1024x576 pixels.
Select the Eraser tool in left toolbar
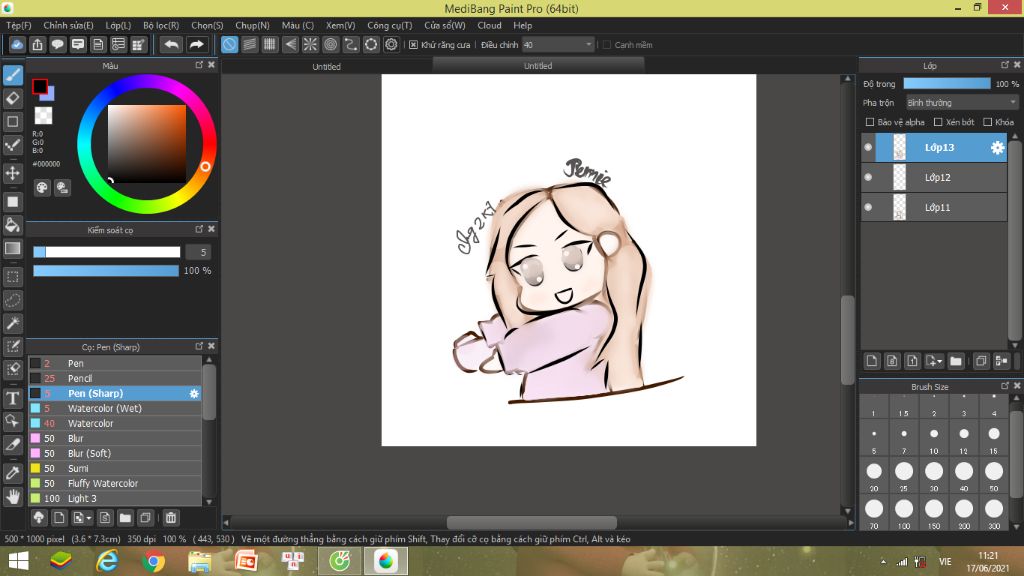point(13,98)
